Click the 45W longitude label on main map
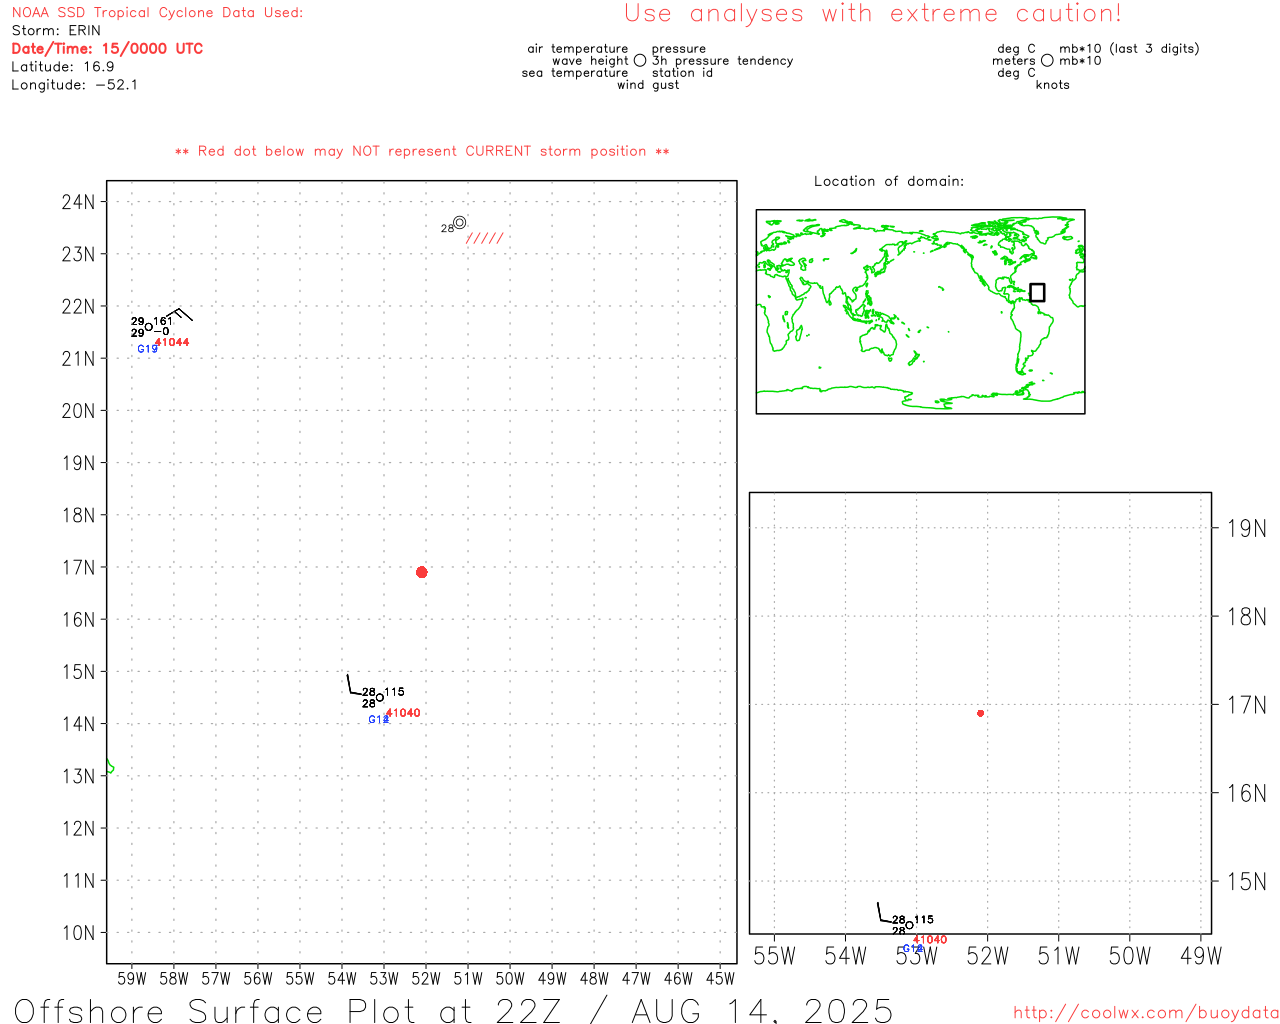Screen dimensions: 1280x1024 tap(720, 978)
